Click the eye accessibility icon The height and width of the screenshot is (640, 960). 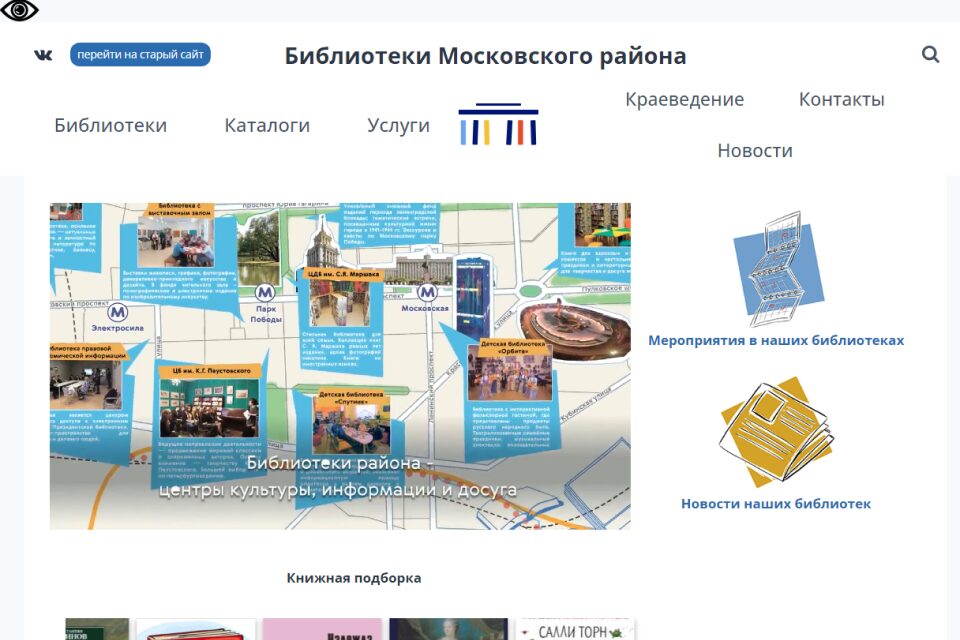coord(20,11)
